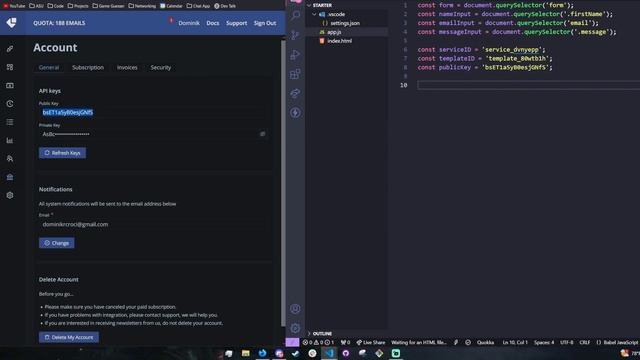Open VS Code Accounts icon
Viewport: 640px width, 360px height.
coord(295,309)
